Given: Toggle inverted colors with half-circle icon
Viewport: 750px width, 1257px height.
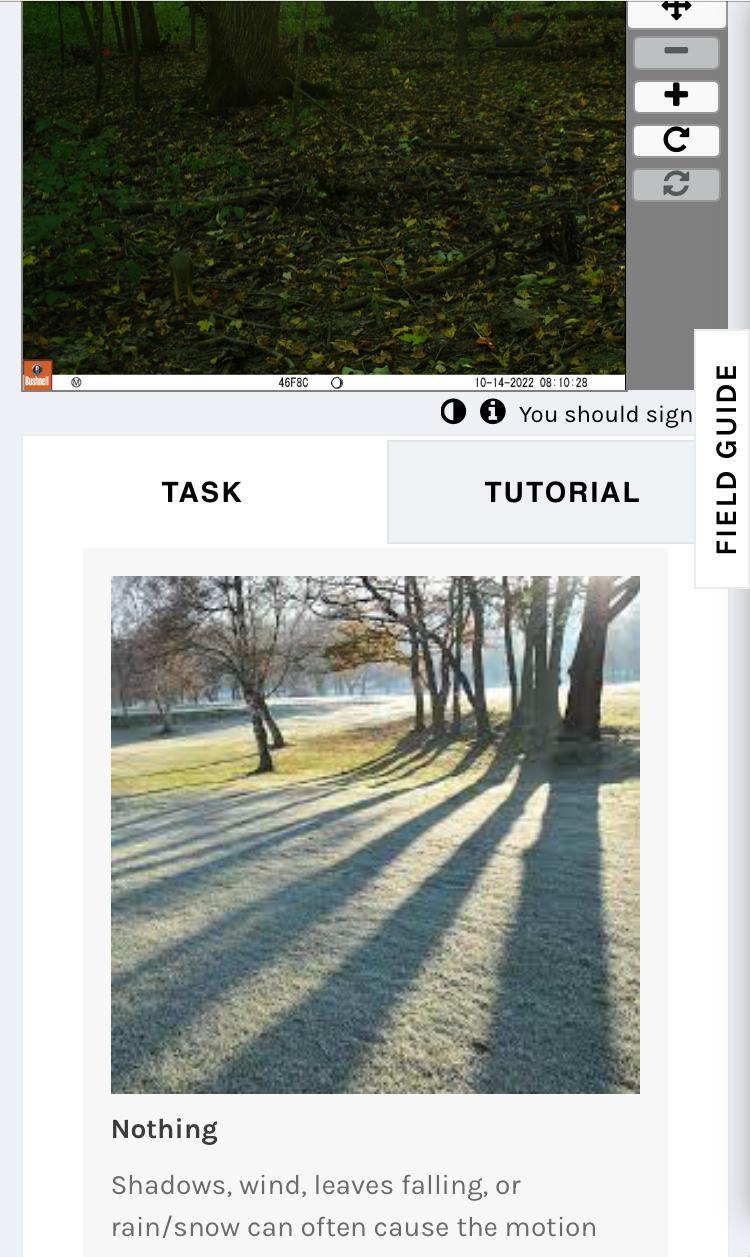Looking at the screenshot, I should tap(453, 412).
